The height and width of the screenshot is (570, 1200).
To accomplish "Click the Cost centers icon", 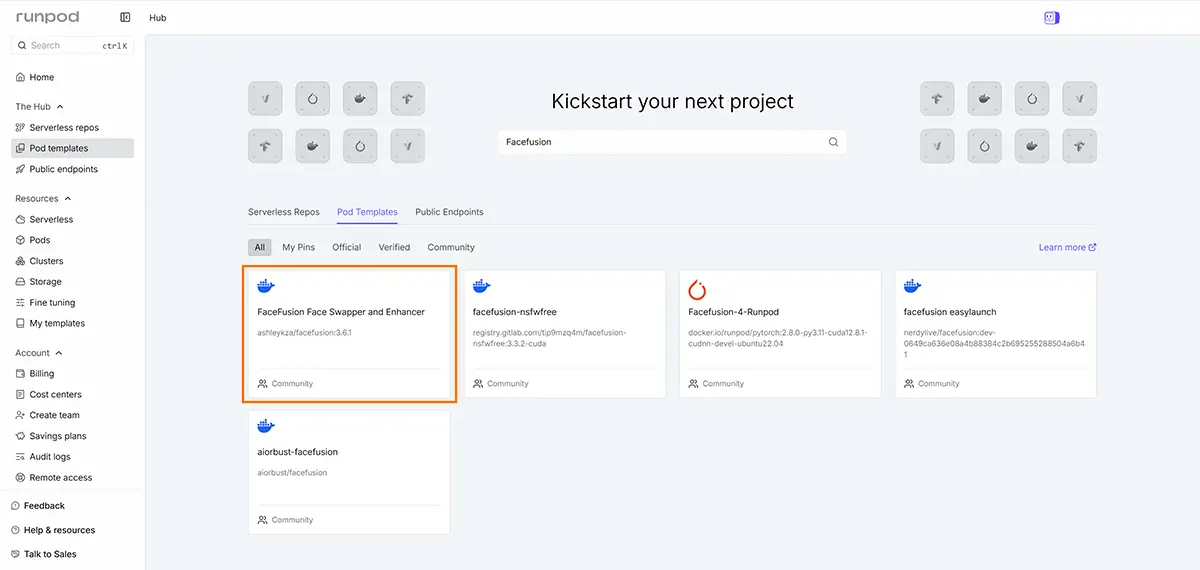I will (20, 394).
